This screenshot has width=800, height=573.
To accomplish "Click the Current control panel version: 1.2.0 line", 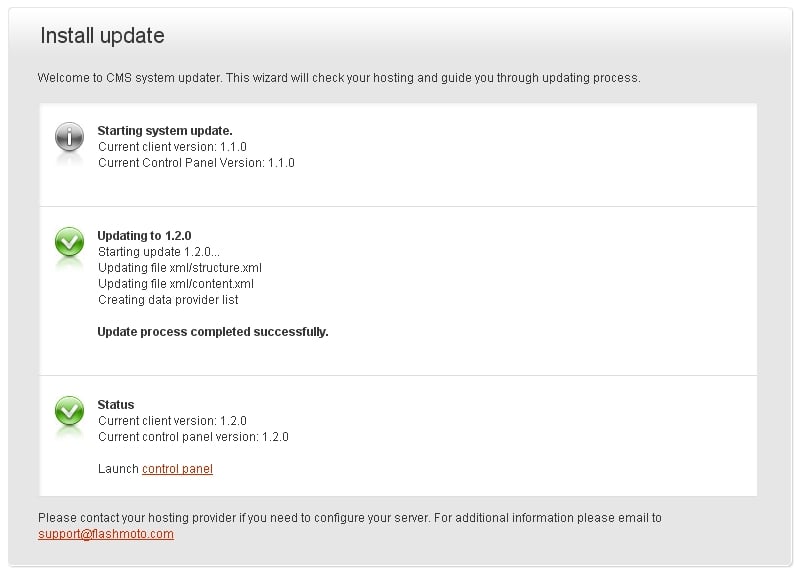I will (193, 437).
